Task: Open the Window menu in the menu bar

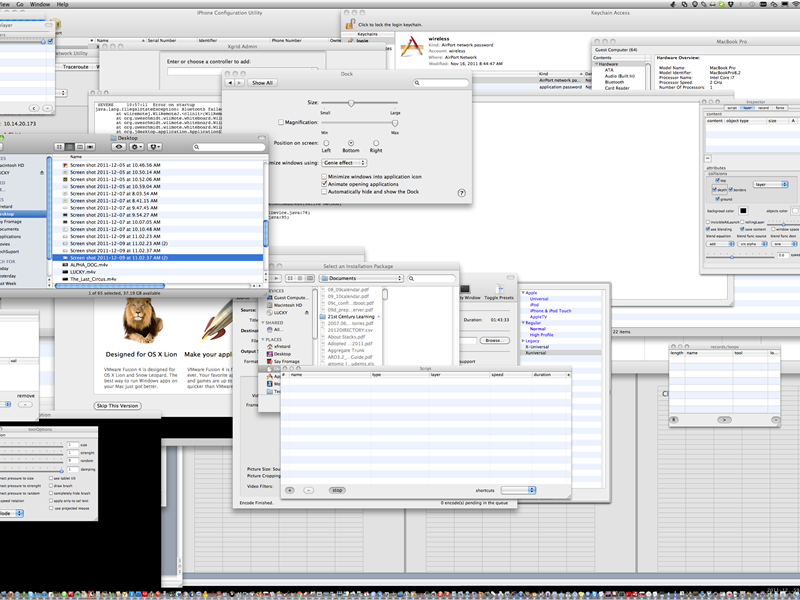Action: pyautogui.click(x=40, y=4)
